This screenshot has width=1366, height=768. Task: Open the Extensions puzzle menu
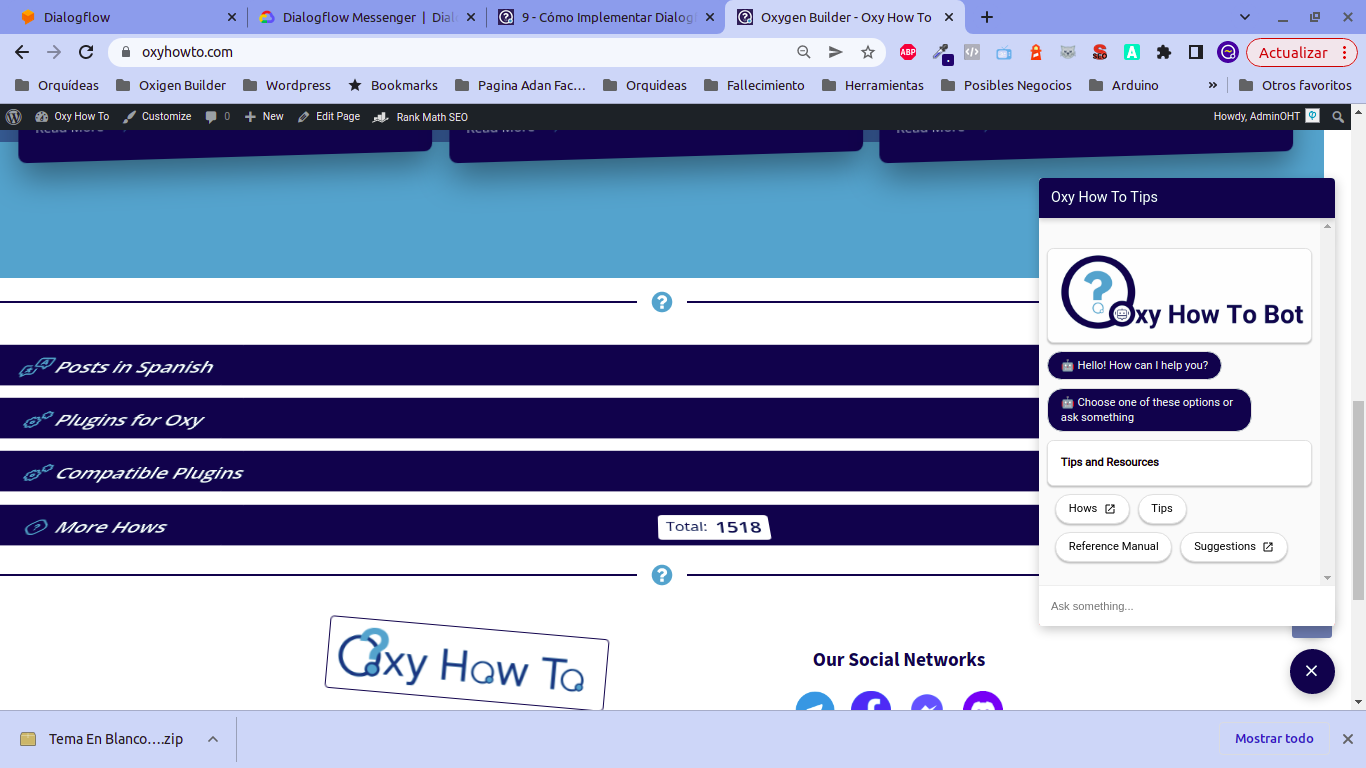[x=1164, y=52]
